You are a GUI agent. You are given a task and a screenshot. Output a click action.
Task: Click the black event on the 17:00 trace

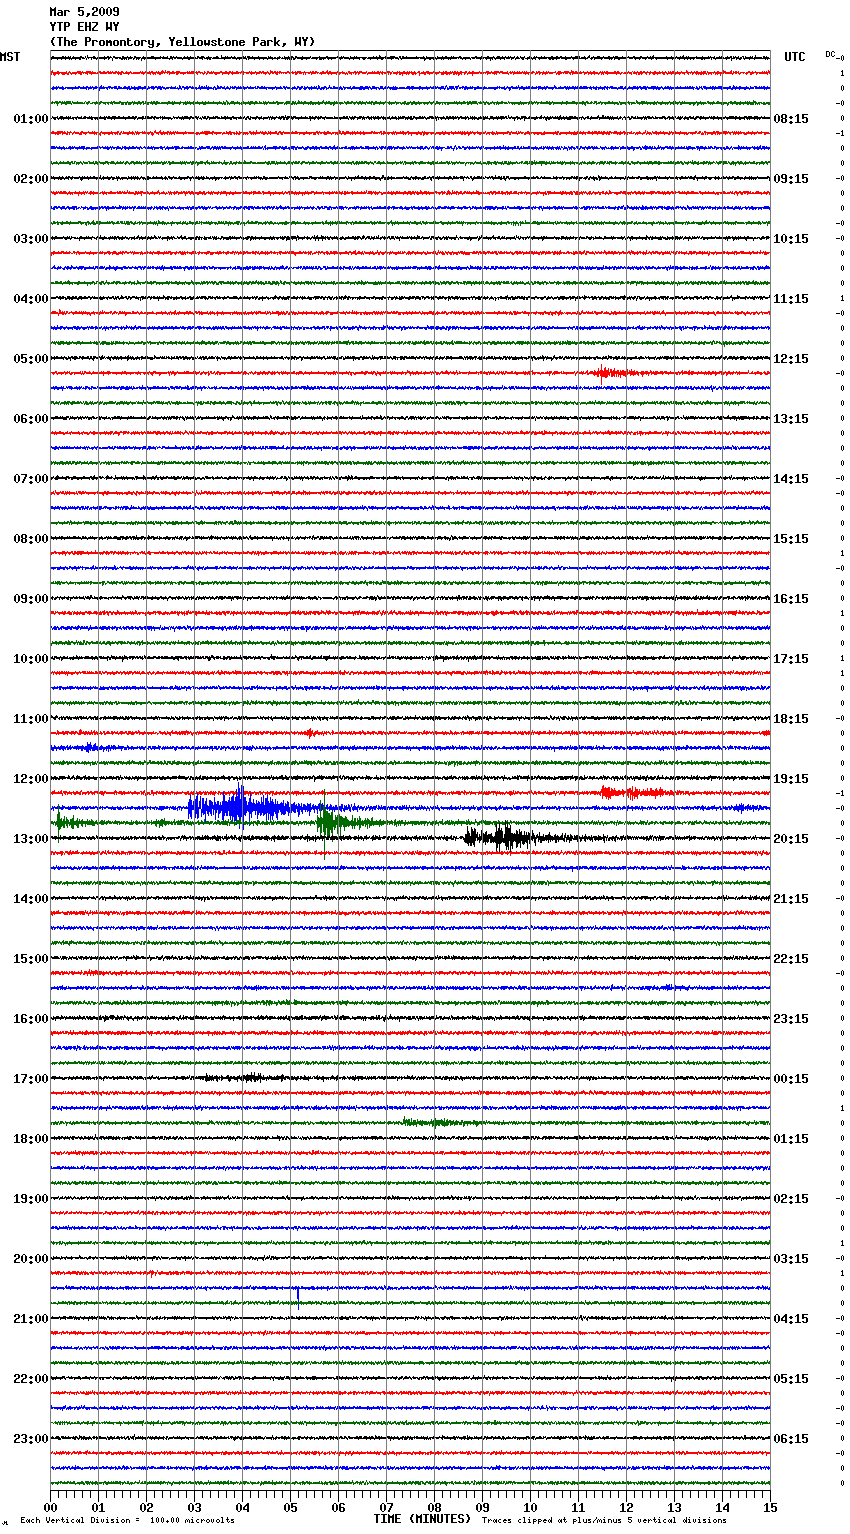[242, 1078]
